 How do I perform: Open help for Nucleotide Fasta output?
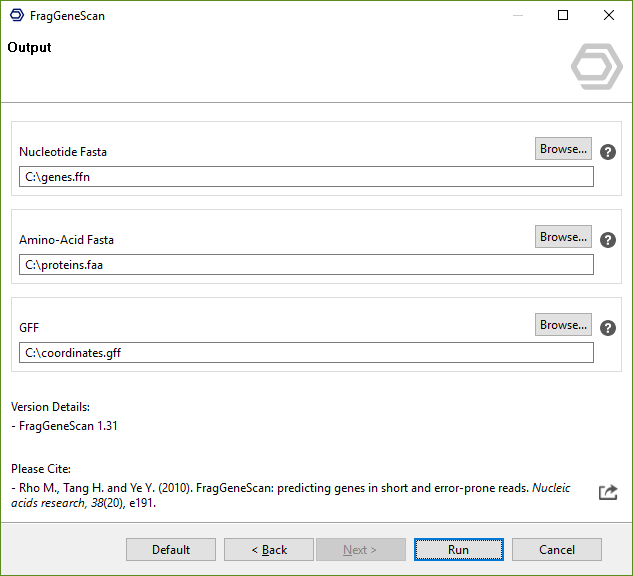(608, 152)
